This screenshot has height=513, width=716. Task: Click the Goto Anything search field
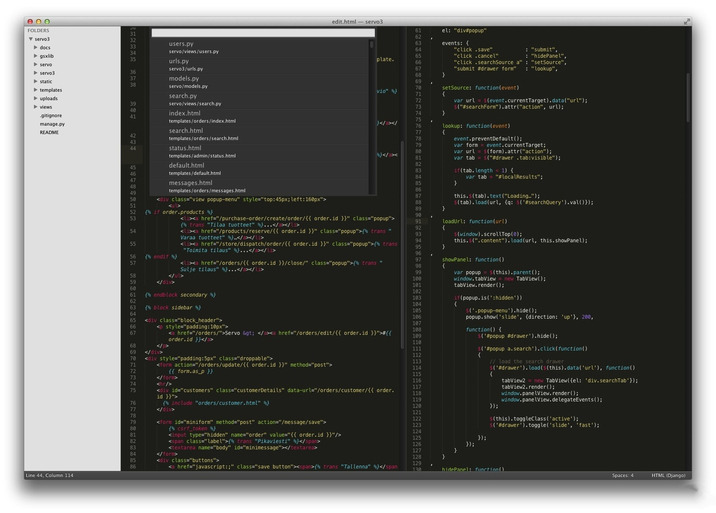coord(262,32)
